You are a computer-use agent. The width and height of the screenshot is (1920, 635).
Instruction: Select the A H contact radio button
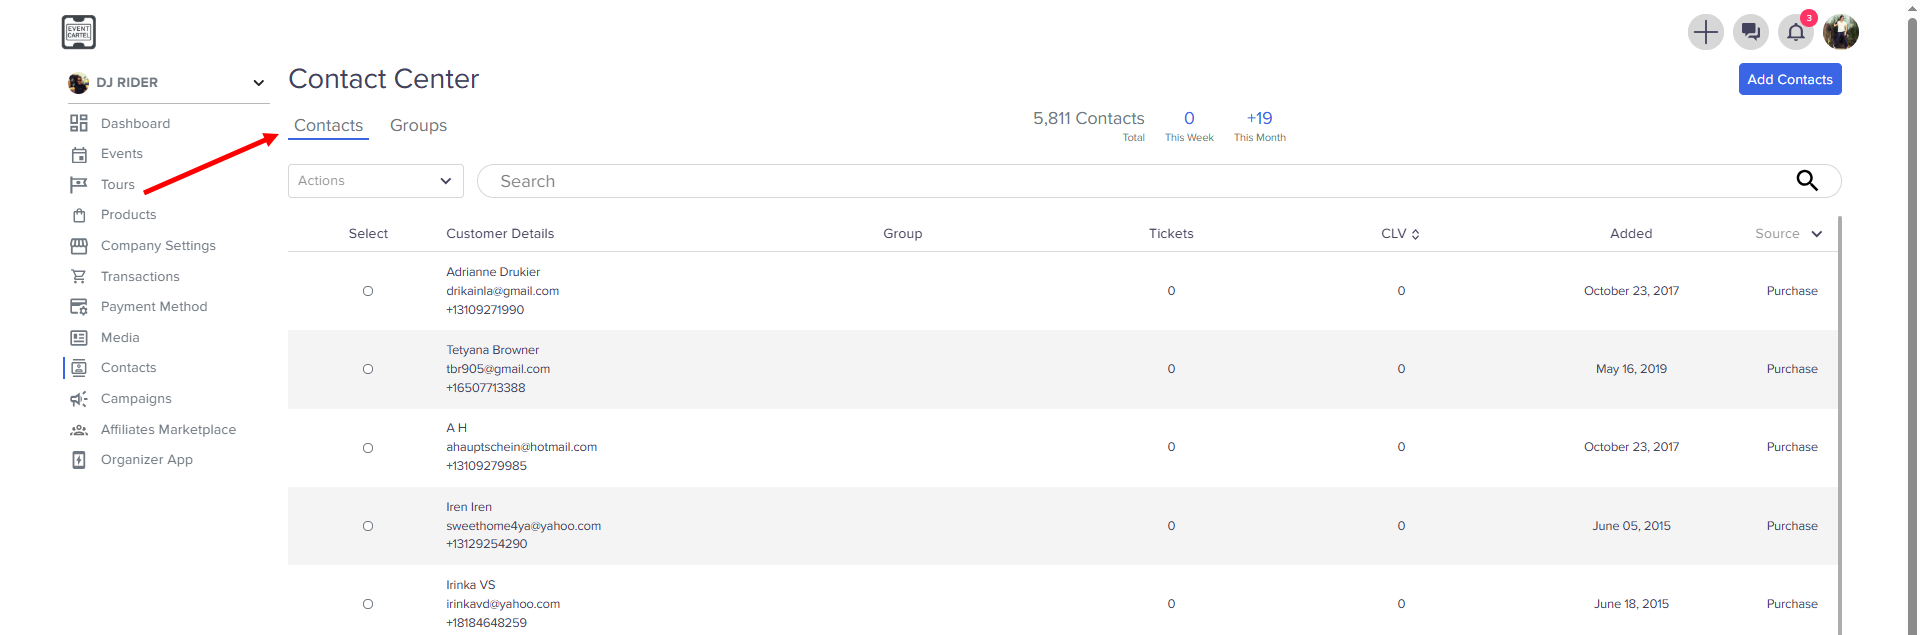pos(368,448)
